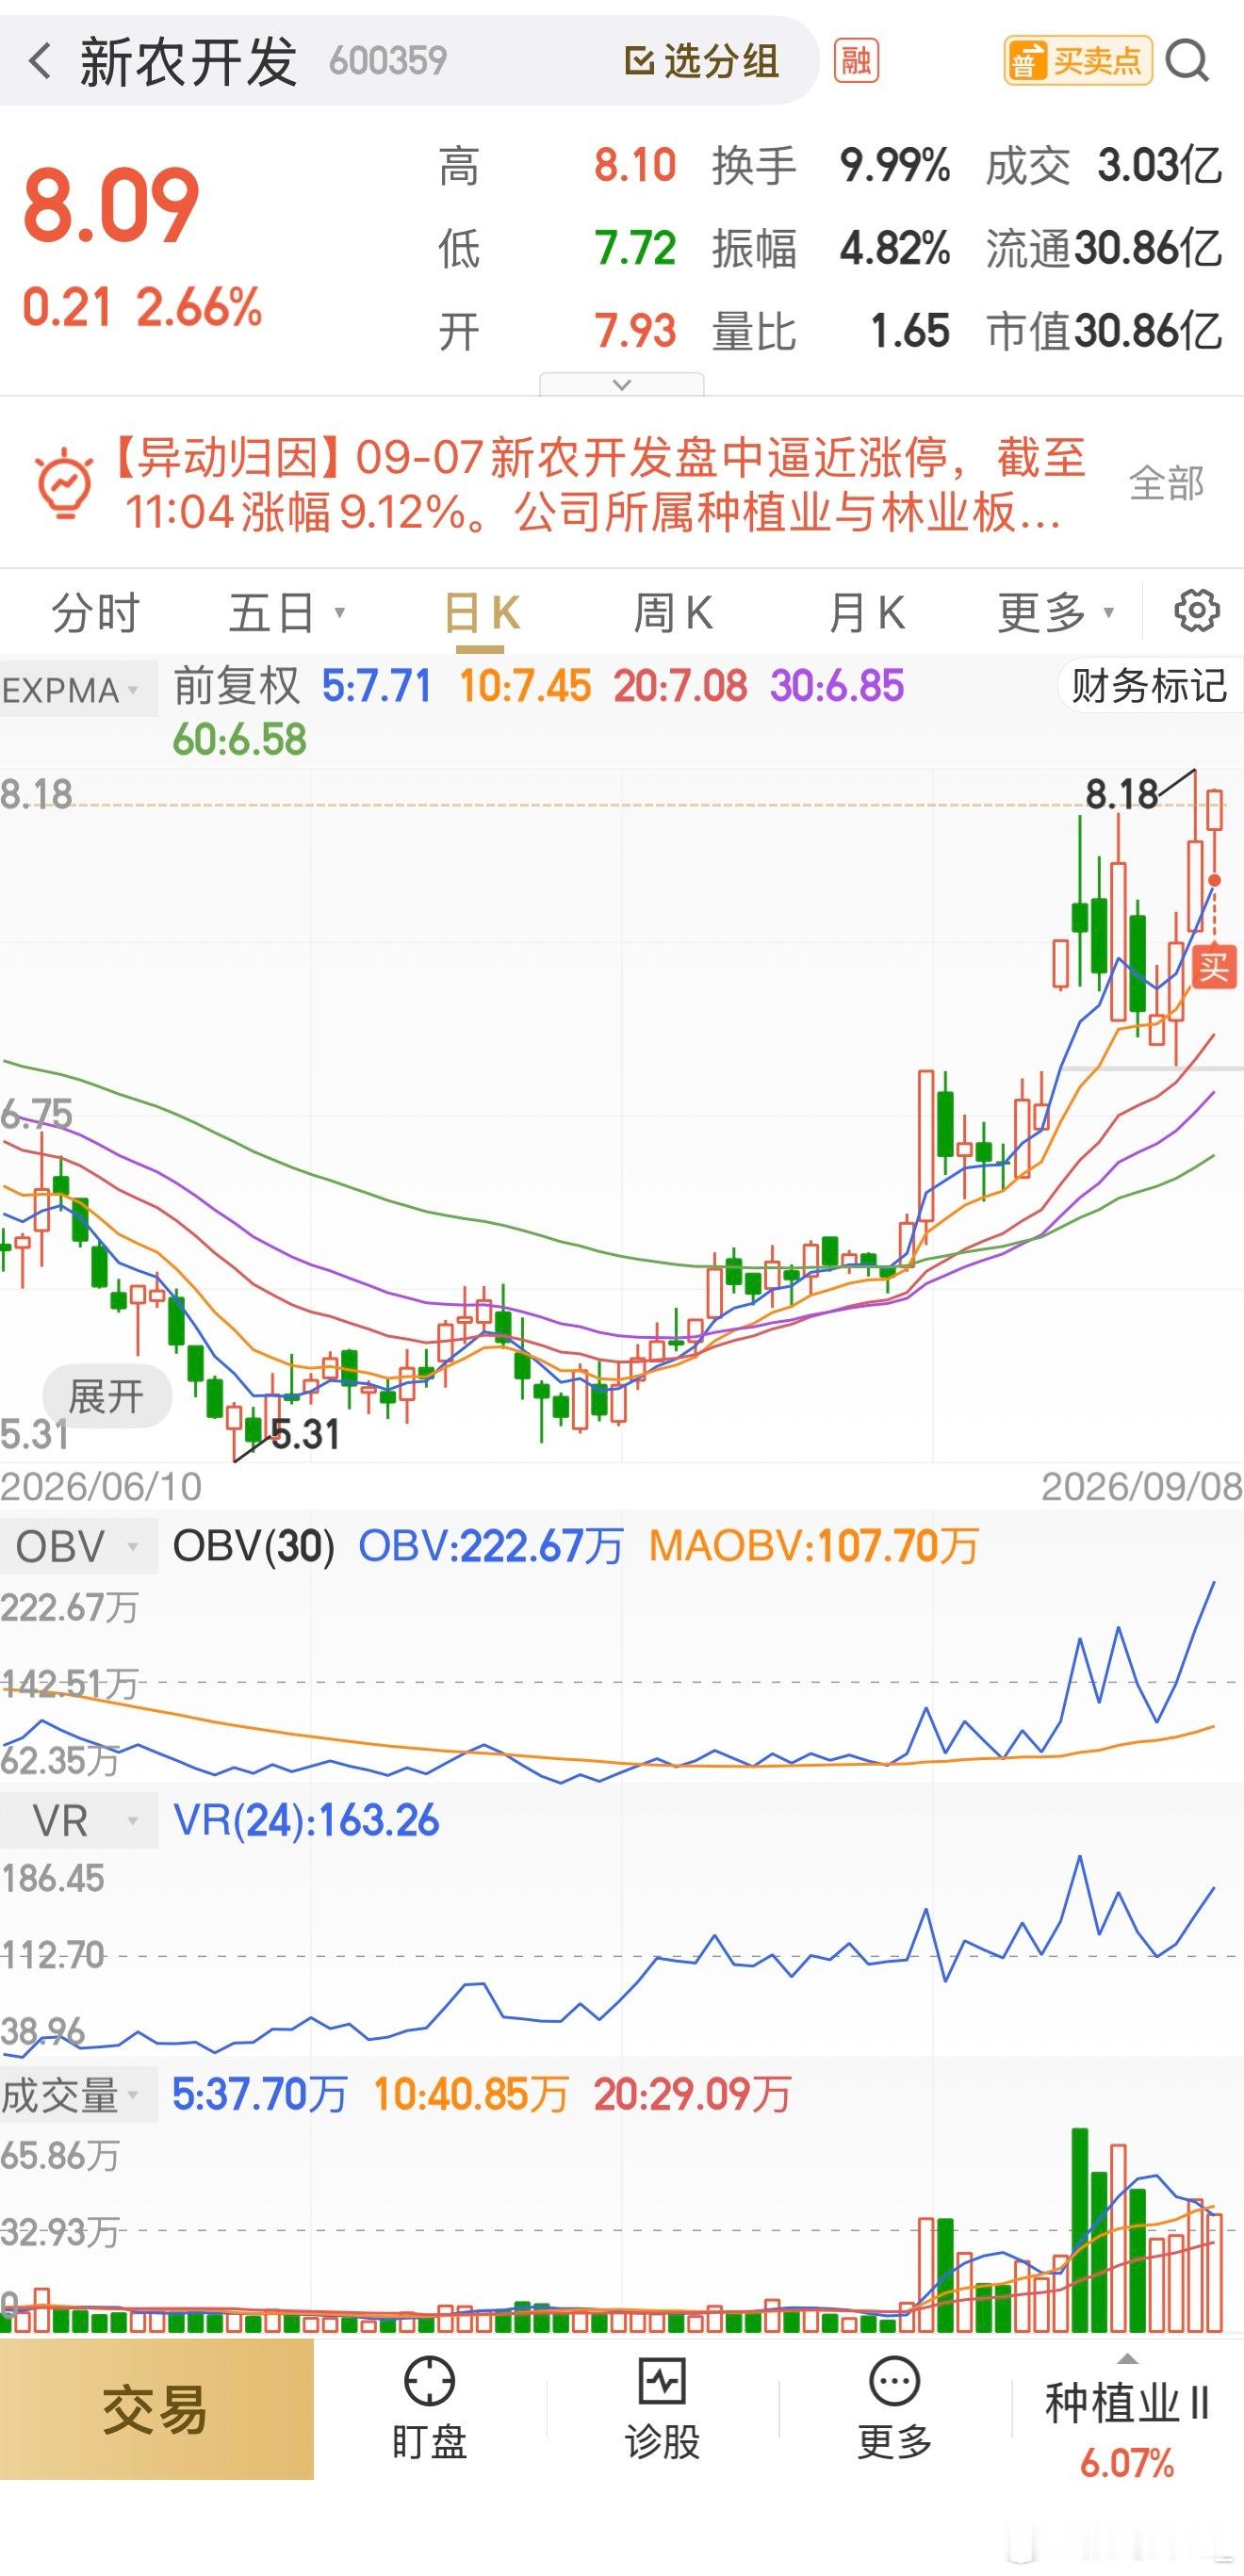The width and height of the screenshot is (1244, 2576).
Task: Tap the 异动归因 lightbulb alert icon
Action: pyautogui.click(x=65, y=483)
